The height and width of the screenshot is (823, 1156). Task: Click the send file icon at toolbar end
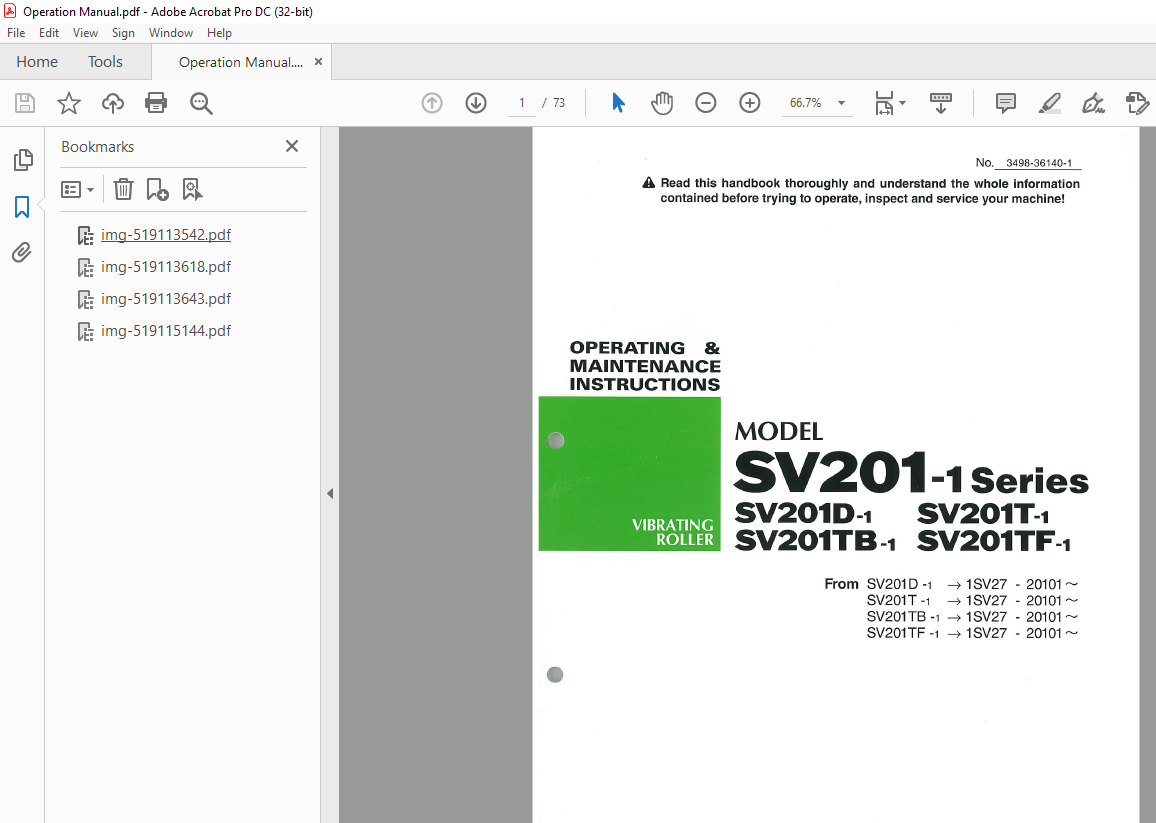click(x=1138, y=103)
